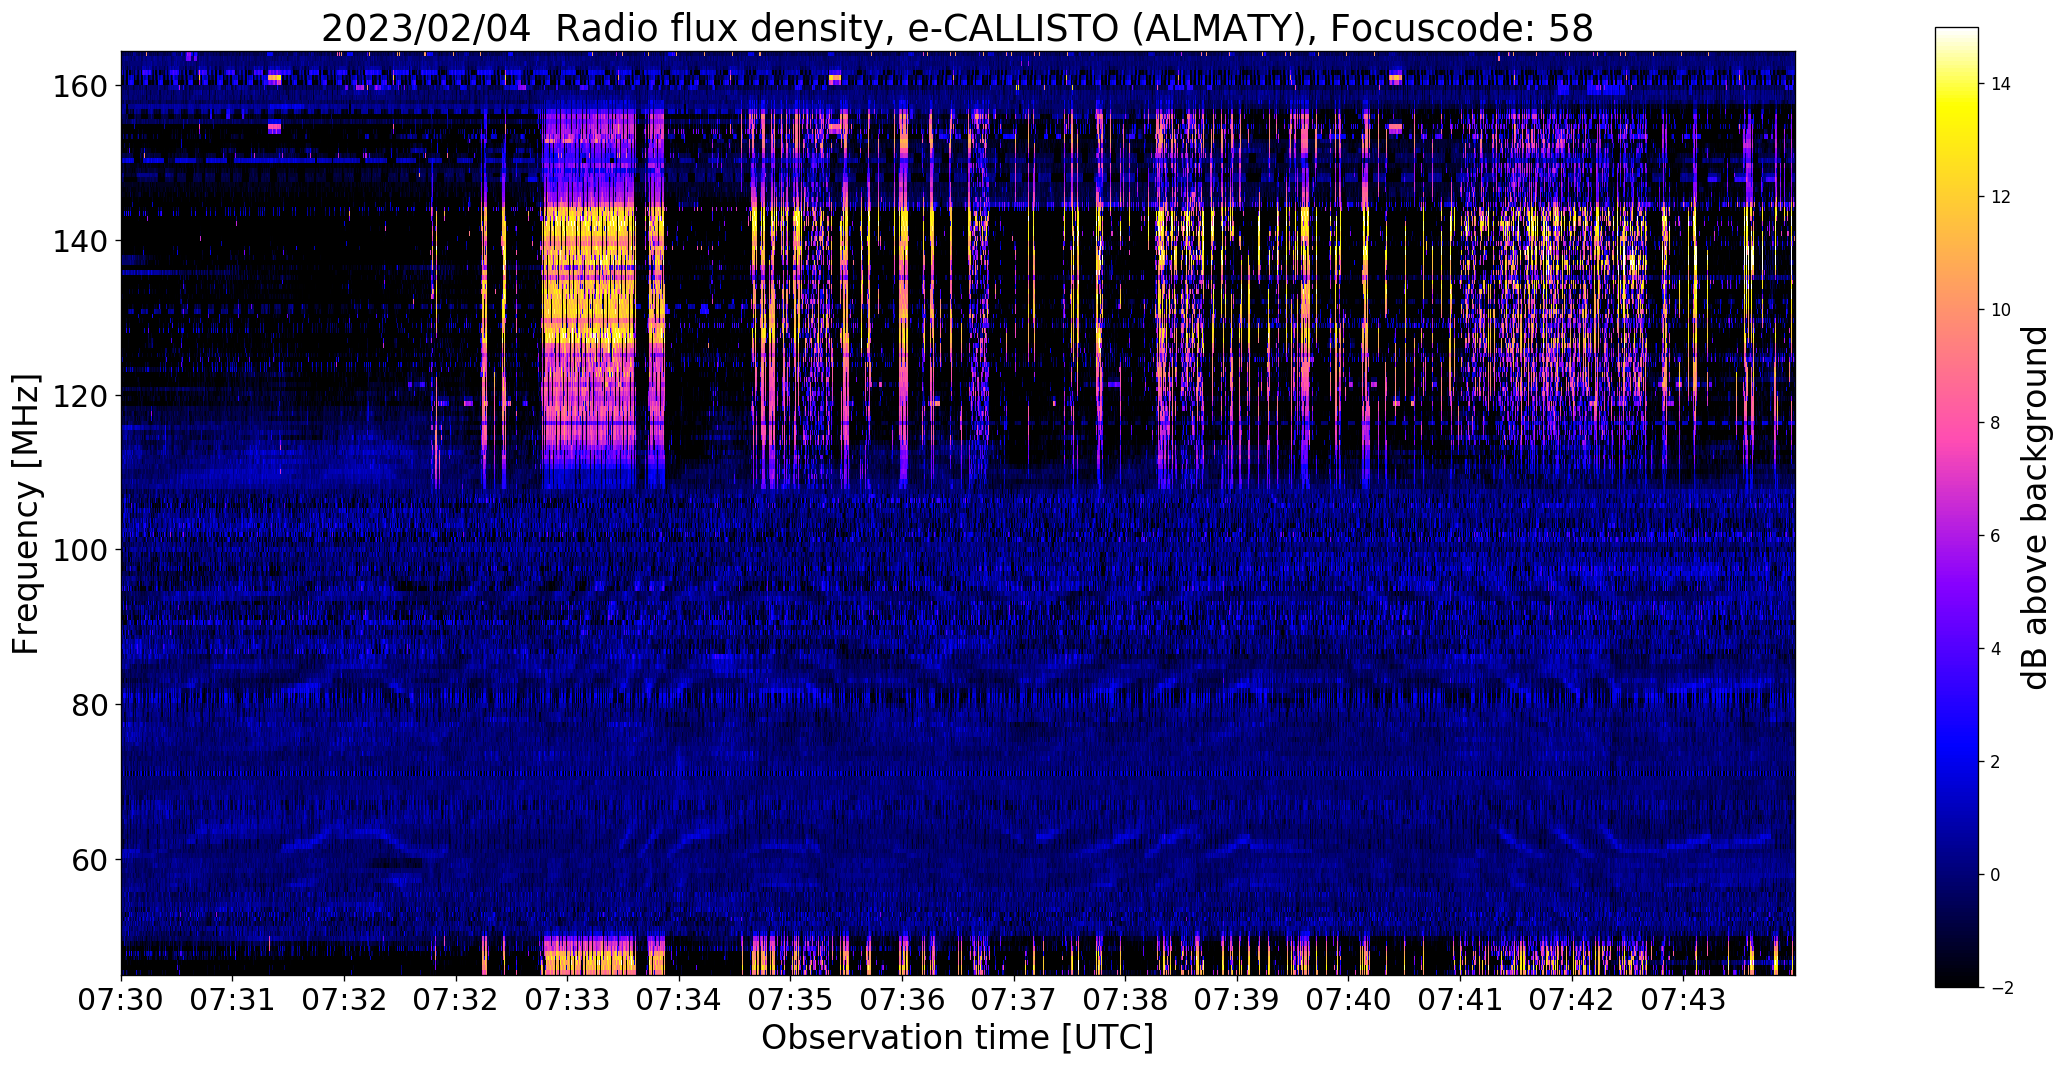Screen dimensions: 2066x1067
Task: Click the 07:38 time tick label
Action: coord(1126,999)
